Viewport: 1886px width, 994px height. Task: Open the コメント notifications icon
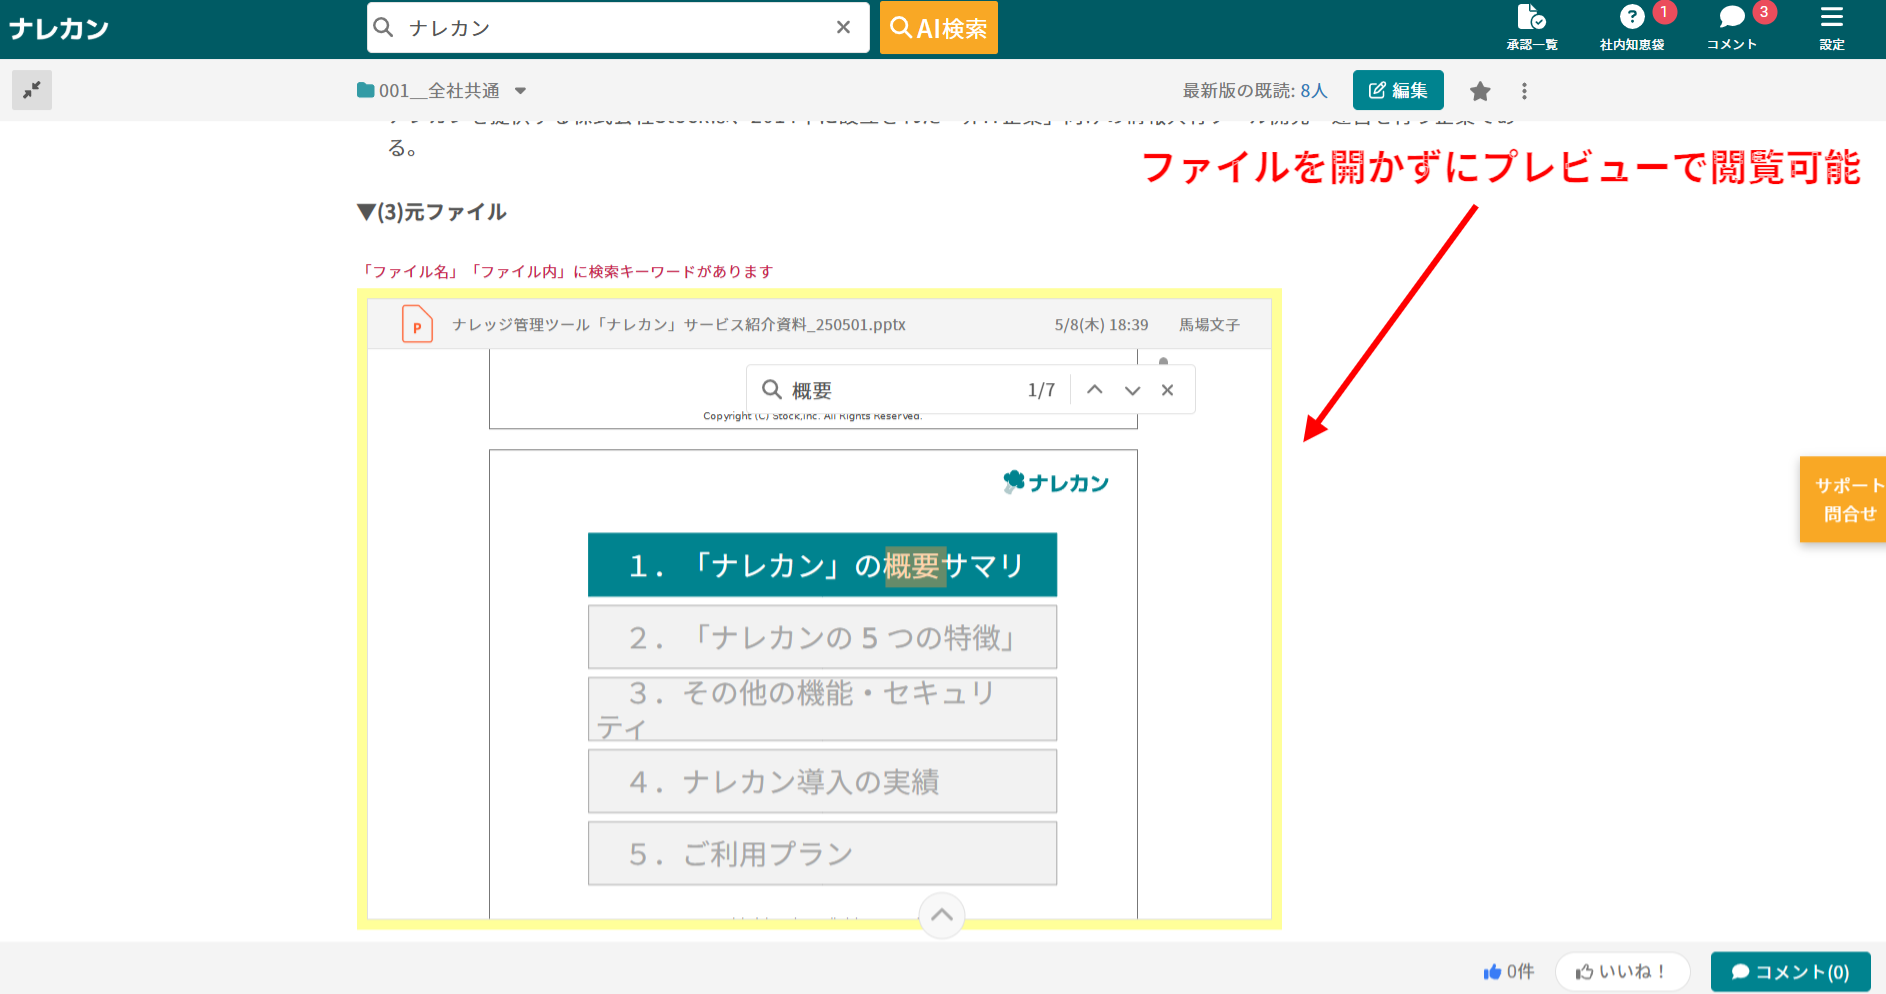pyautogui.click(x=1731, y=27)
